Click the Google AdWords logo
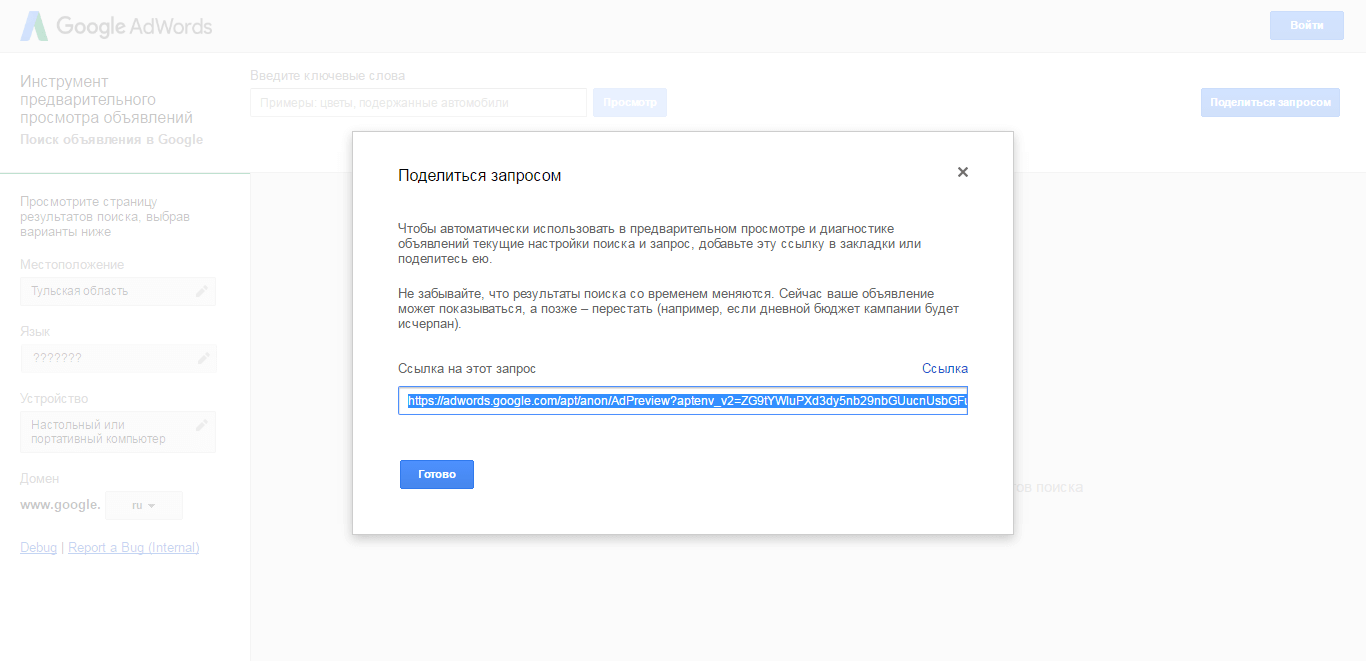The height and width of the screenshot is (661, 1366). pyautogui.click(x=115, y=27)
